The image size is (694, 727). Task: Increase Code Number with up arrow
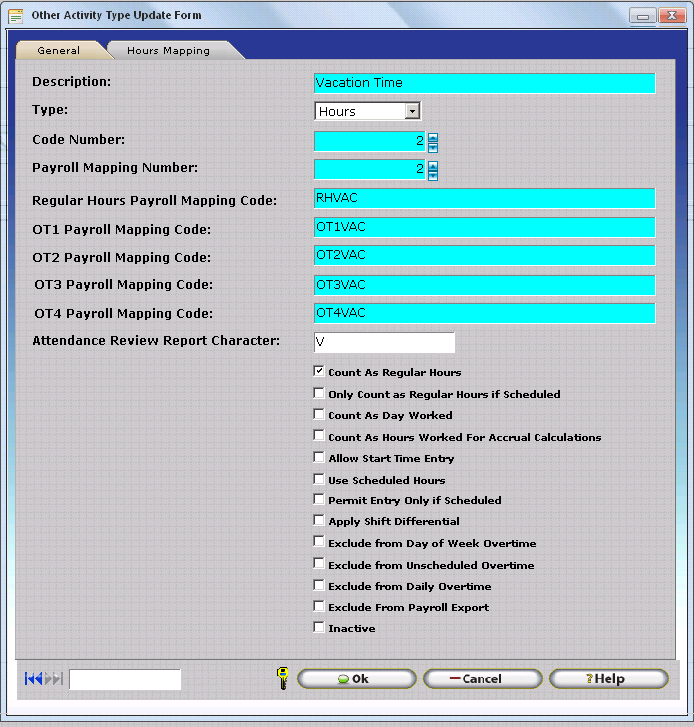pyautogui.click(x=433, y=137)
